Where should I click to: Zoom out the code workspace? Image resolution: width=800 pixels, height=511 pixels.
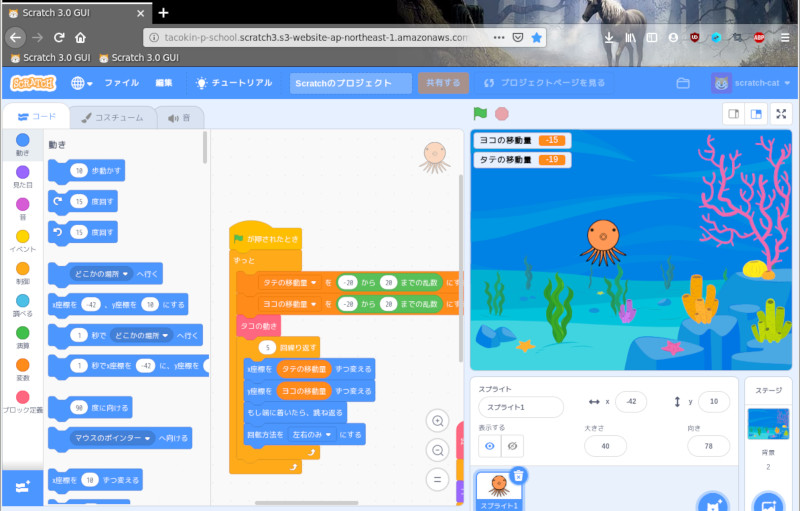(x=437, y=450)
